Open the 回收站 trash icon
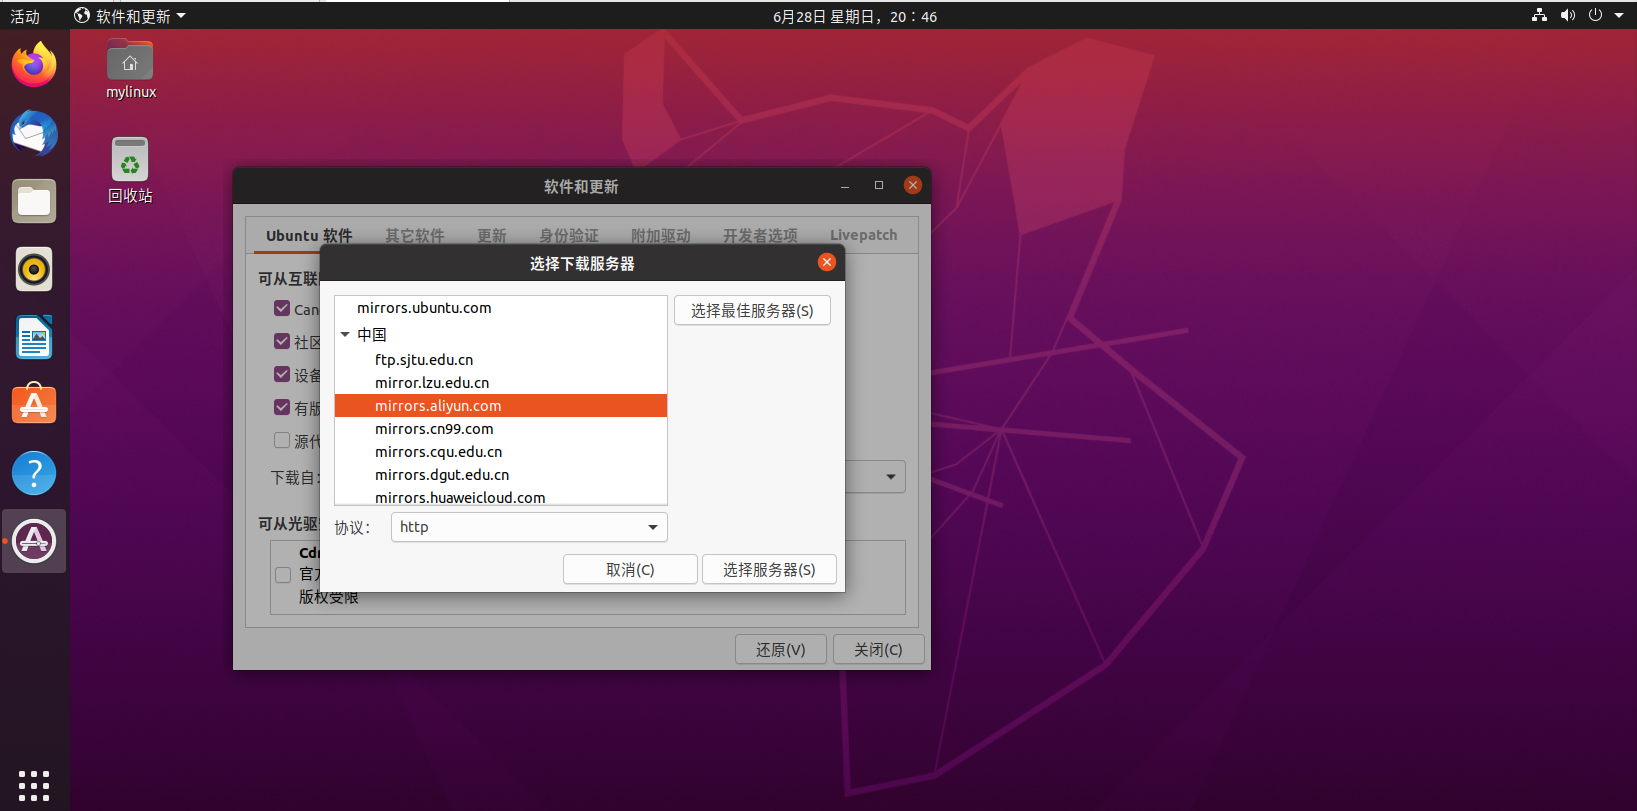This screenshot has height=811, width=1637. (130, 171)
